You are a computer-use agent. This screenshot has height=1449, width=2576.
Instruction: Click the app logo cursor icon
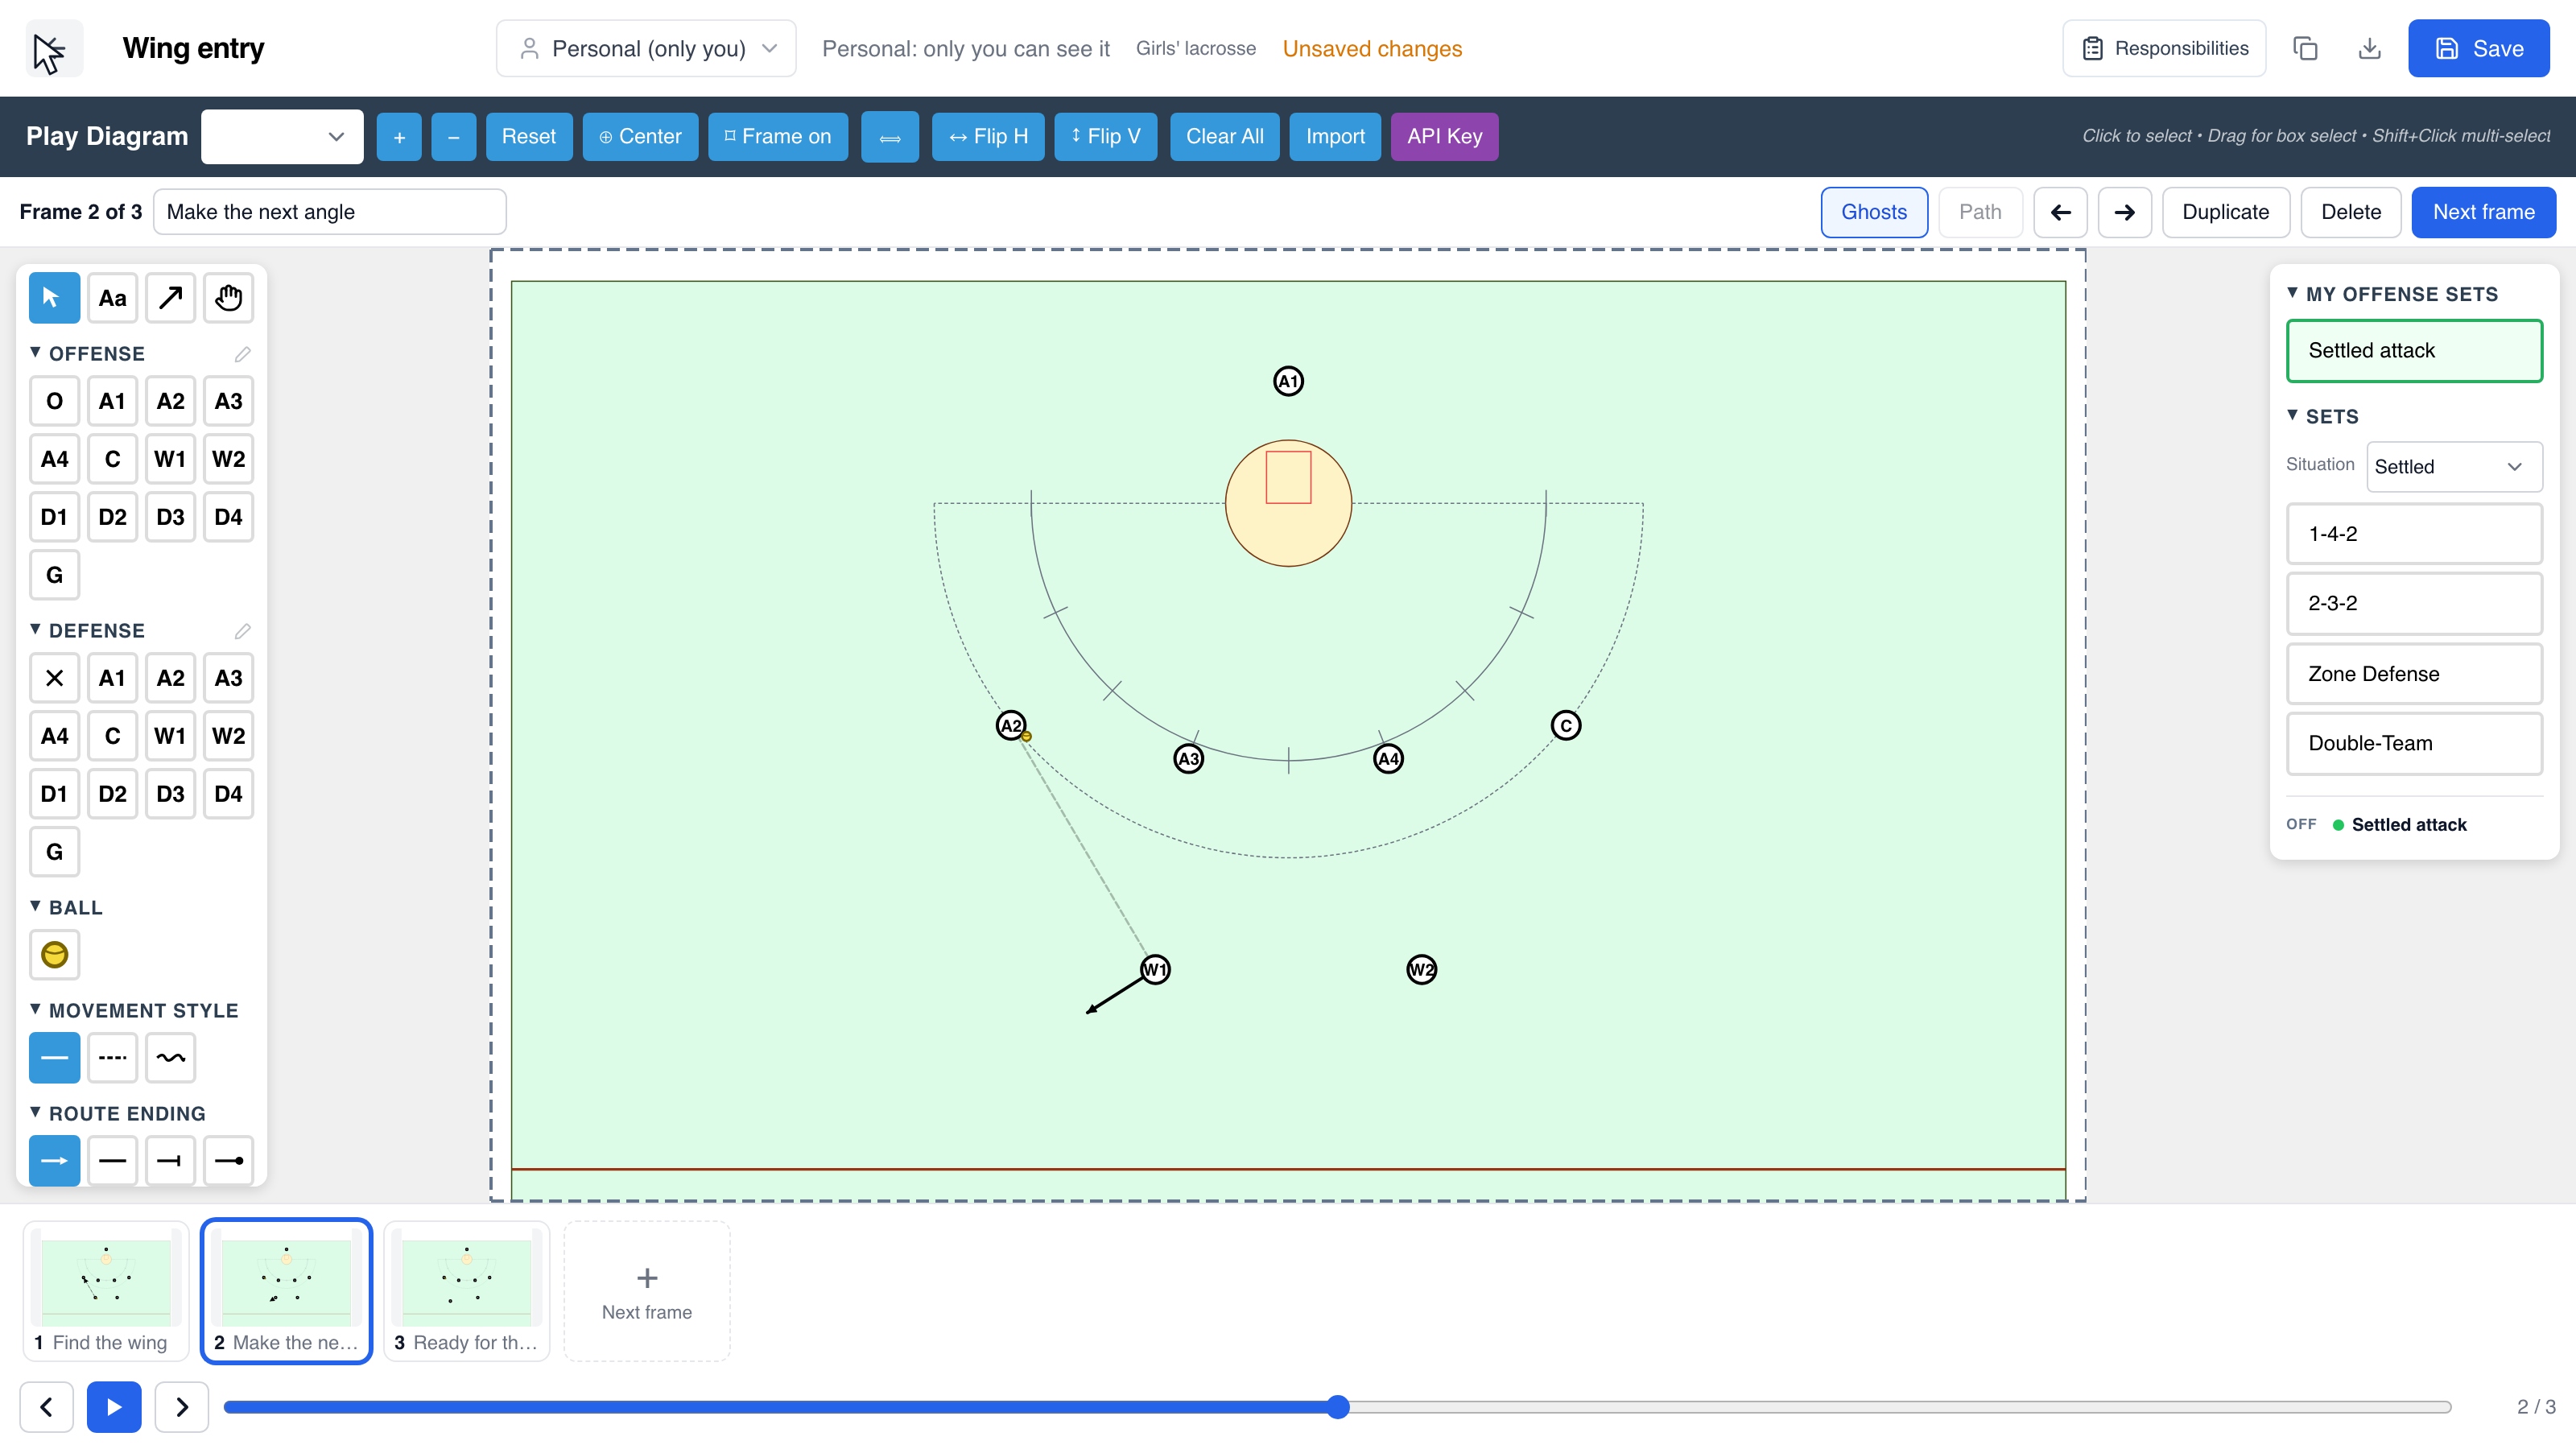click(x=54, y=48)
